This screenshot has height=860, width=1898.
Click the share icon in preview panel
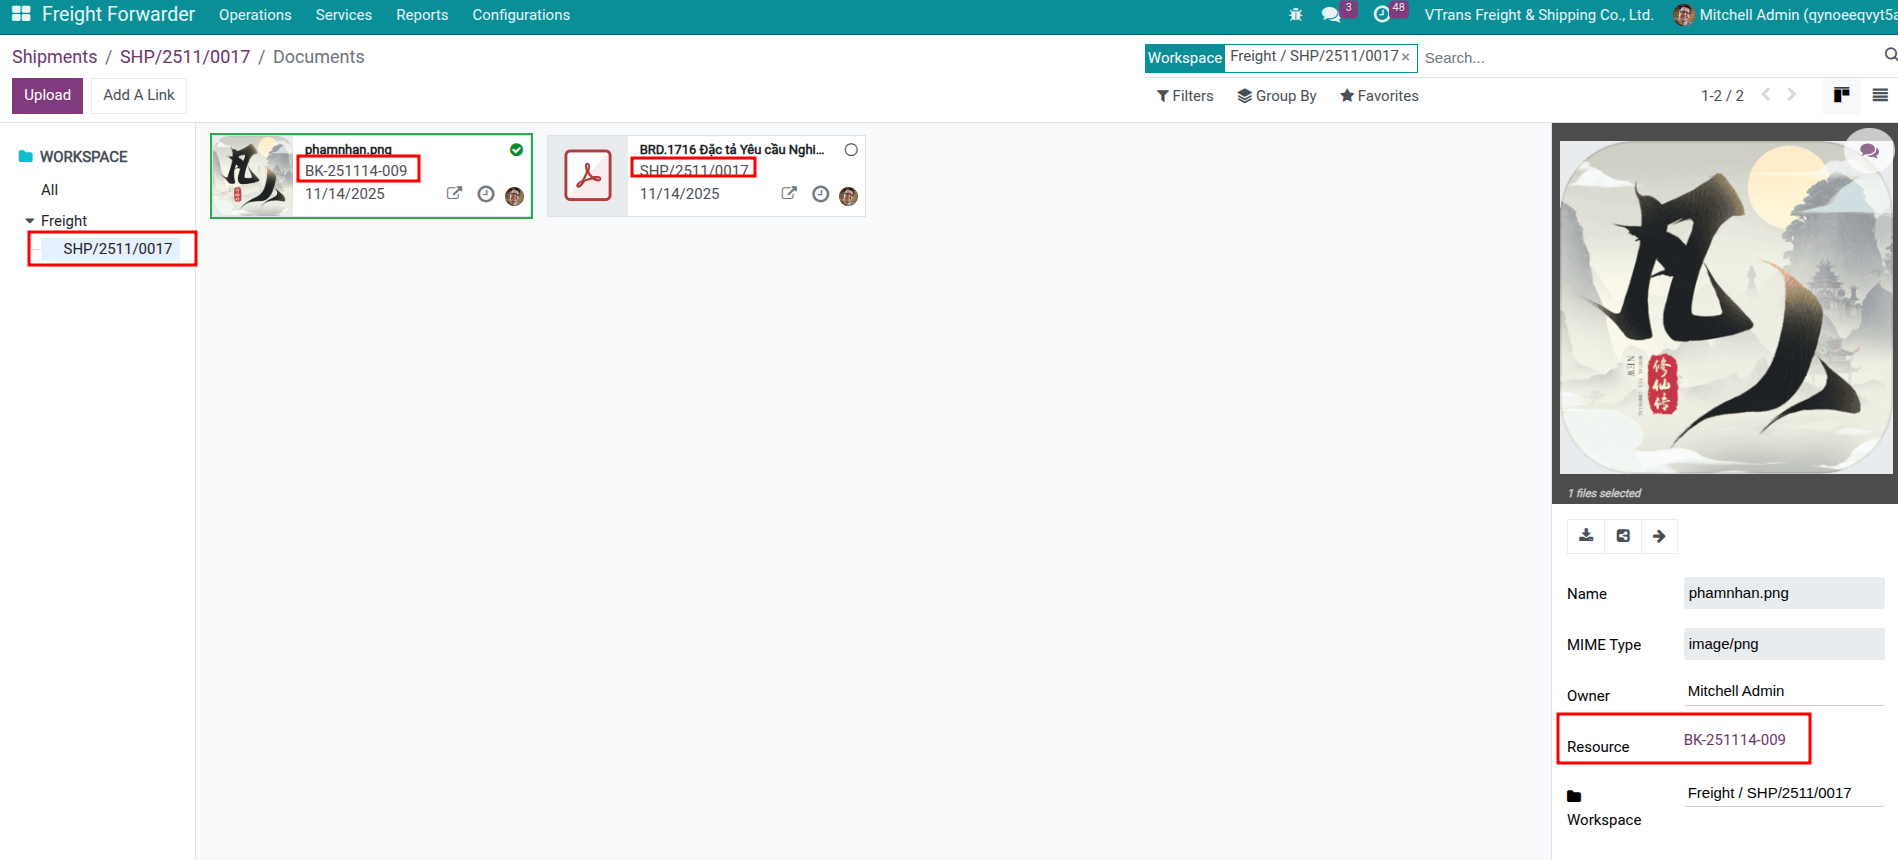point(1623,536)
